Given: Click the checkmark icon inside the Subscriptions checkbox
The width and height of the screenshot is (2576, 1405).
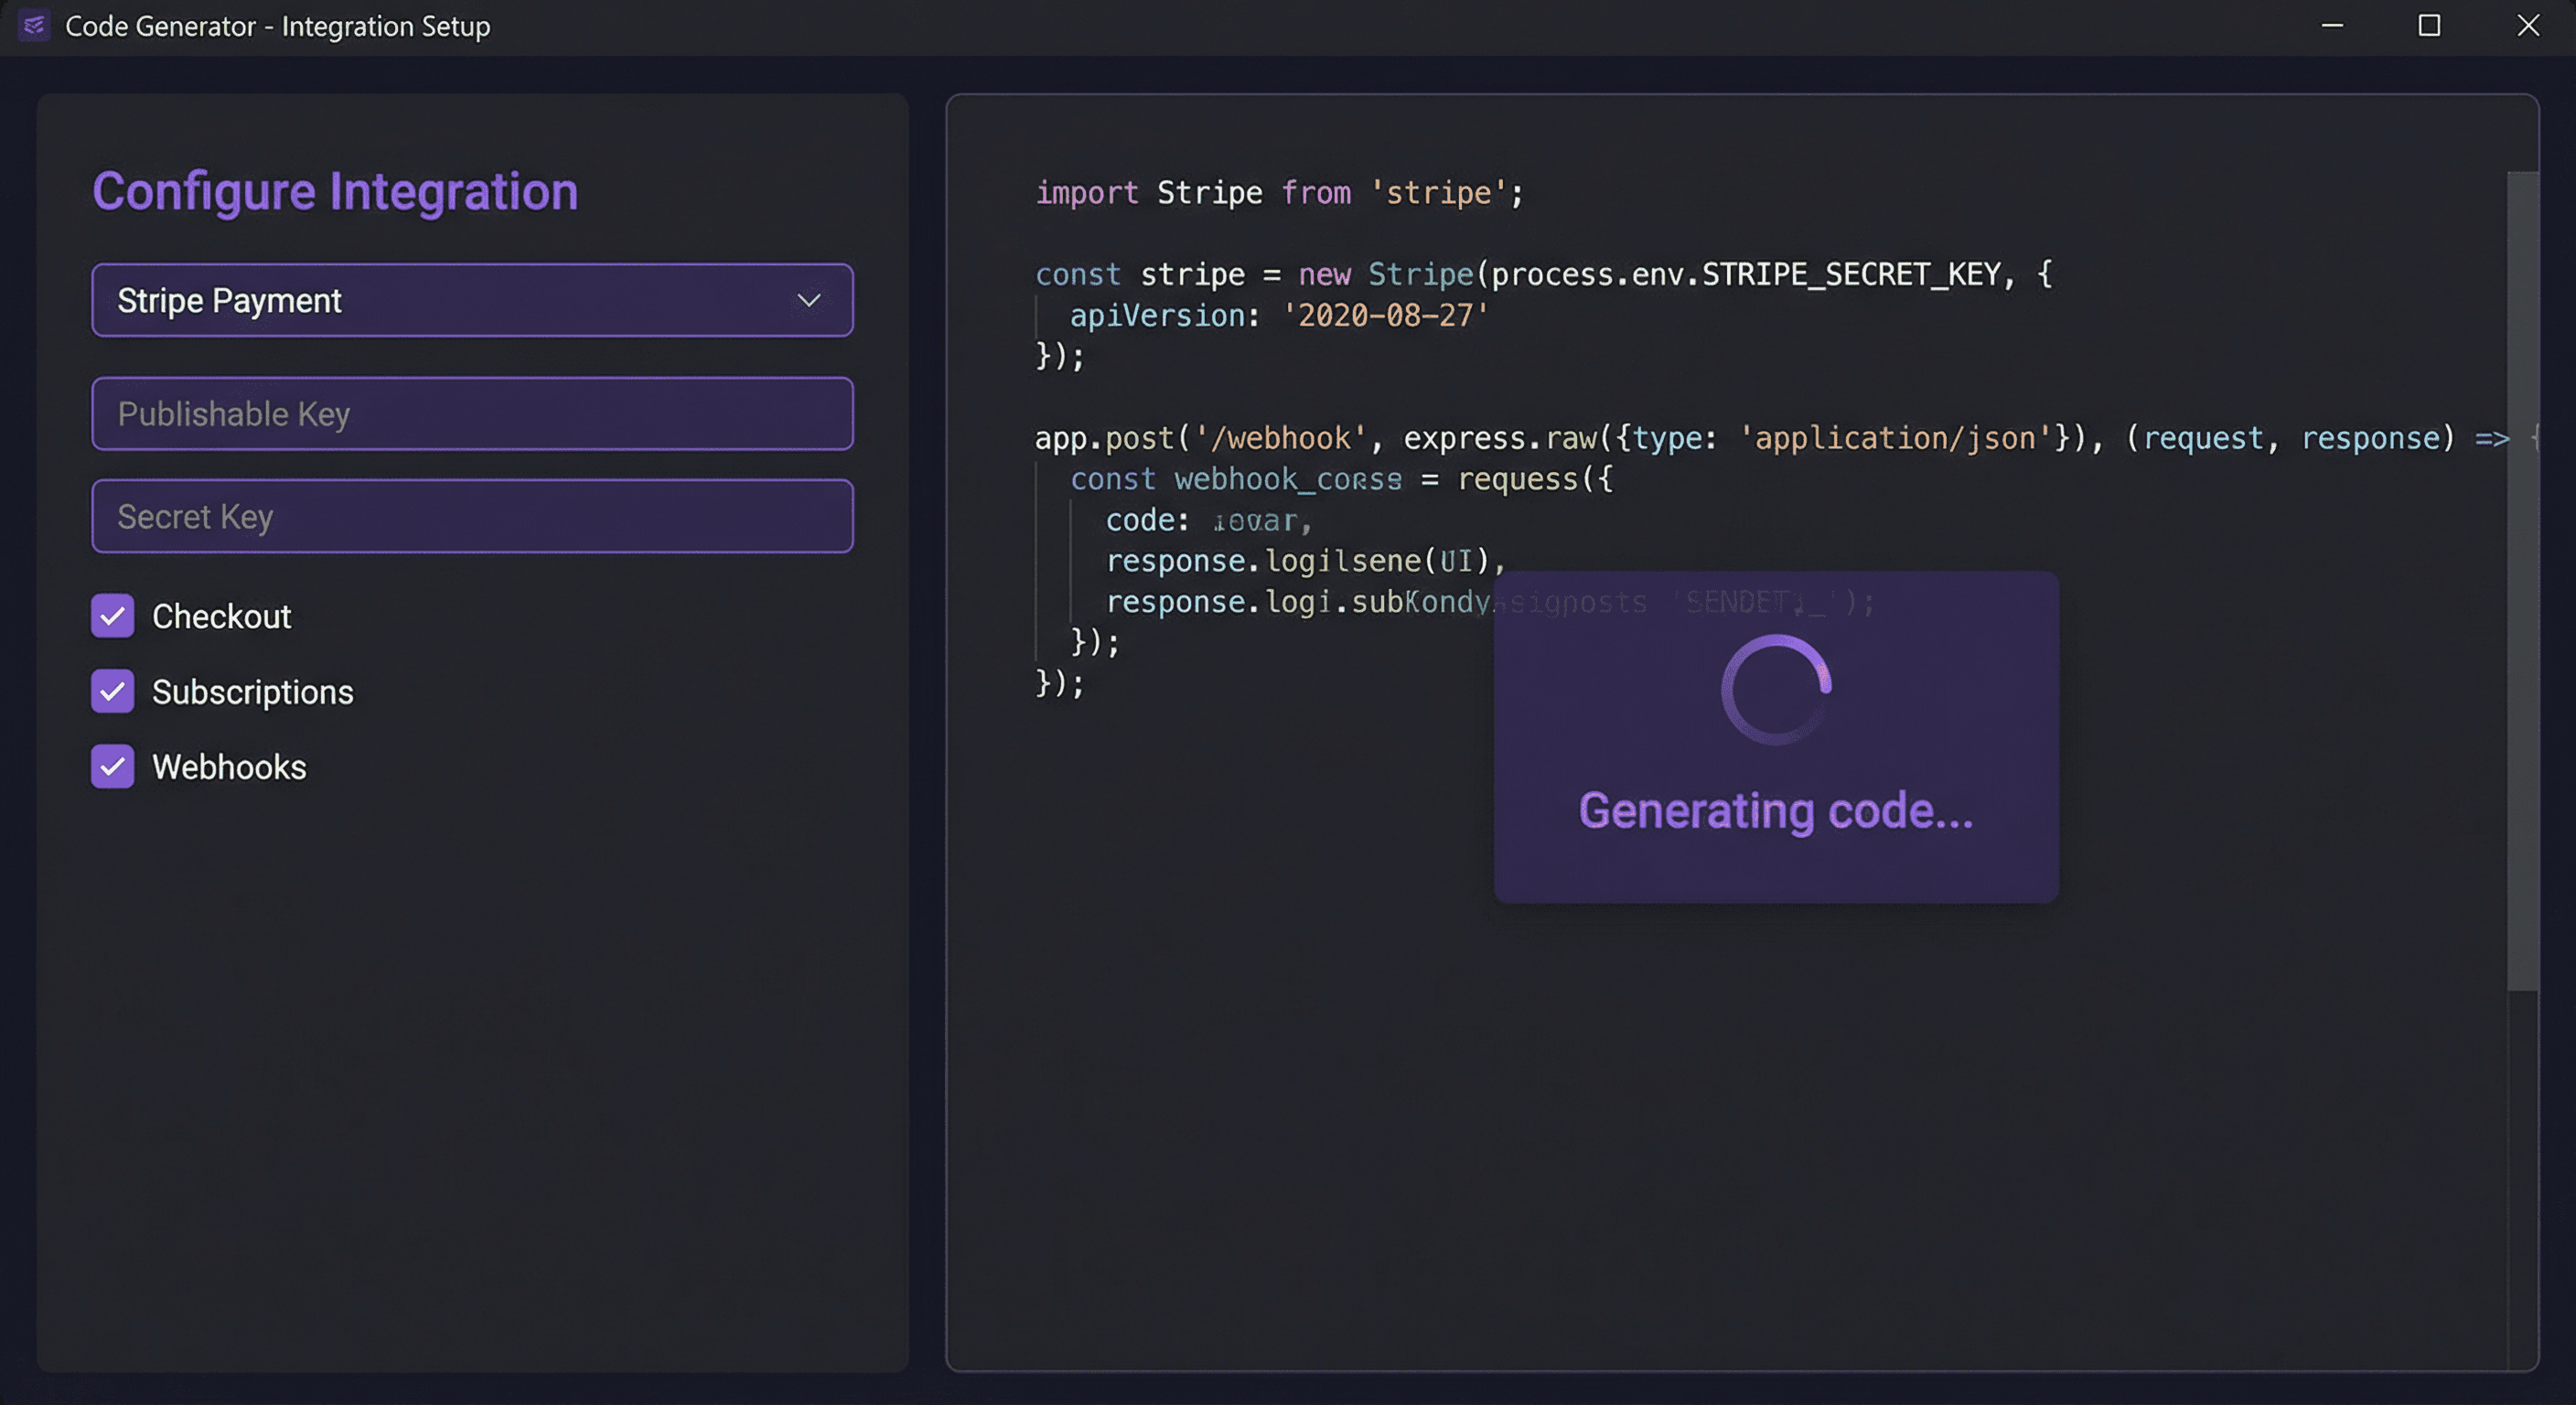Looking at the screenshot, I should tap(113, 691).
